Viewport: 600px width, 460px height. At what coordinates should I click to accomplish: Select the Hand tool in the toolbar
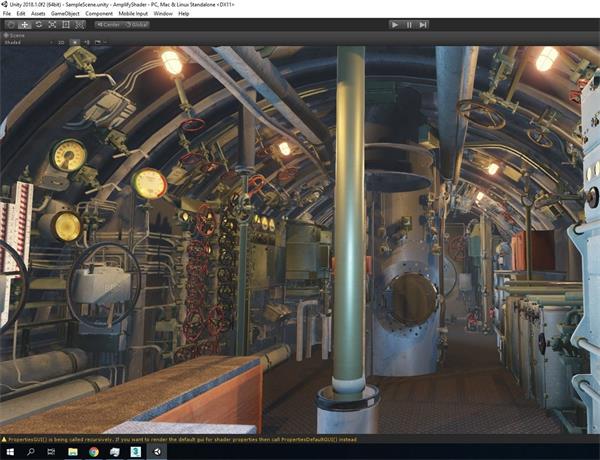click(x=9, y=24)
